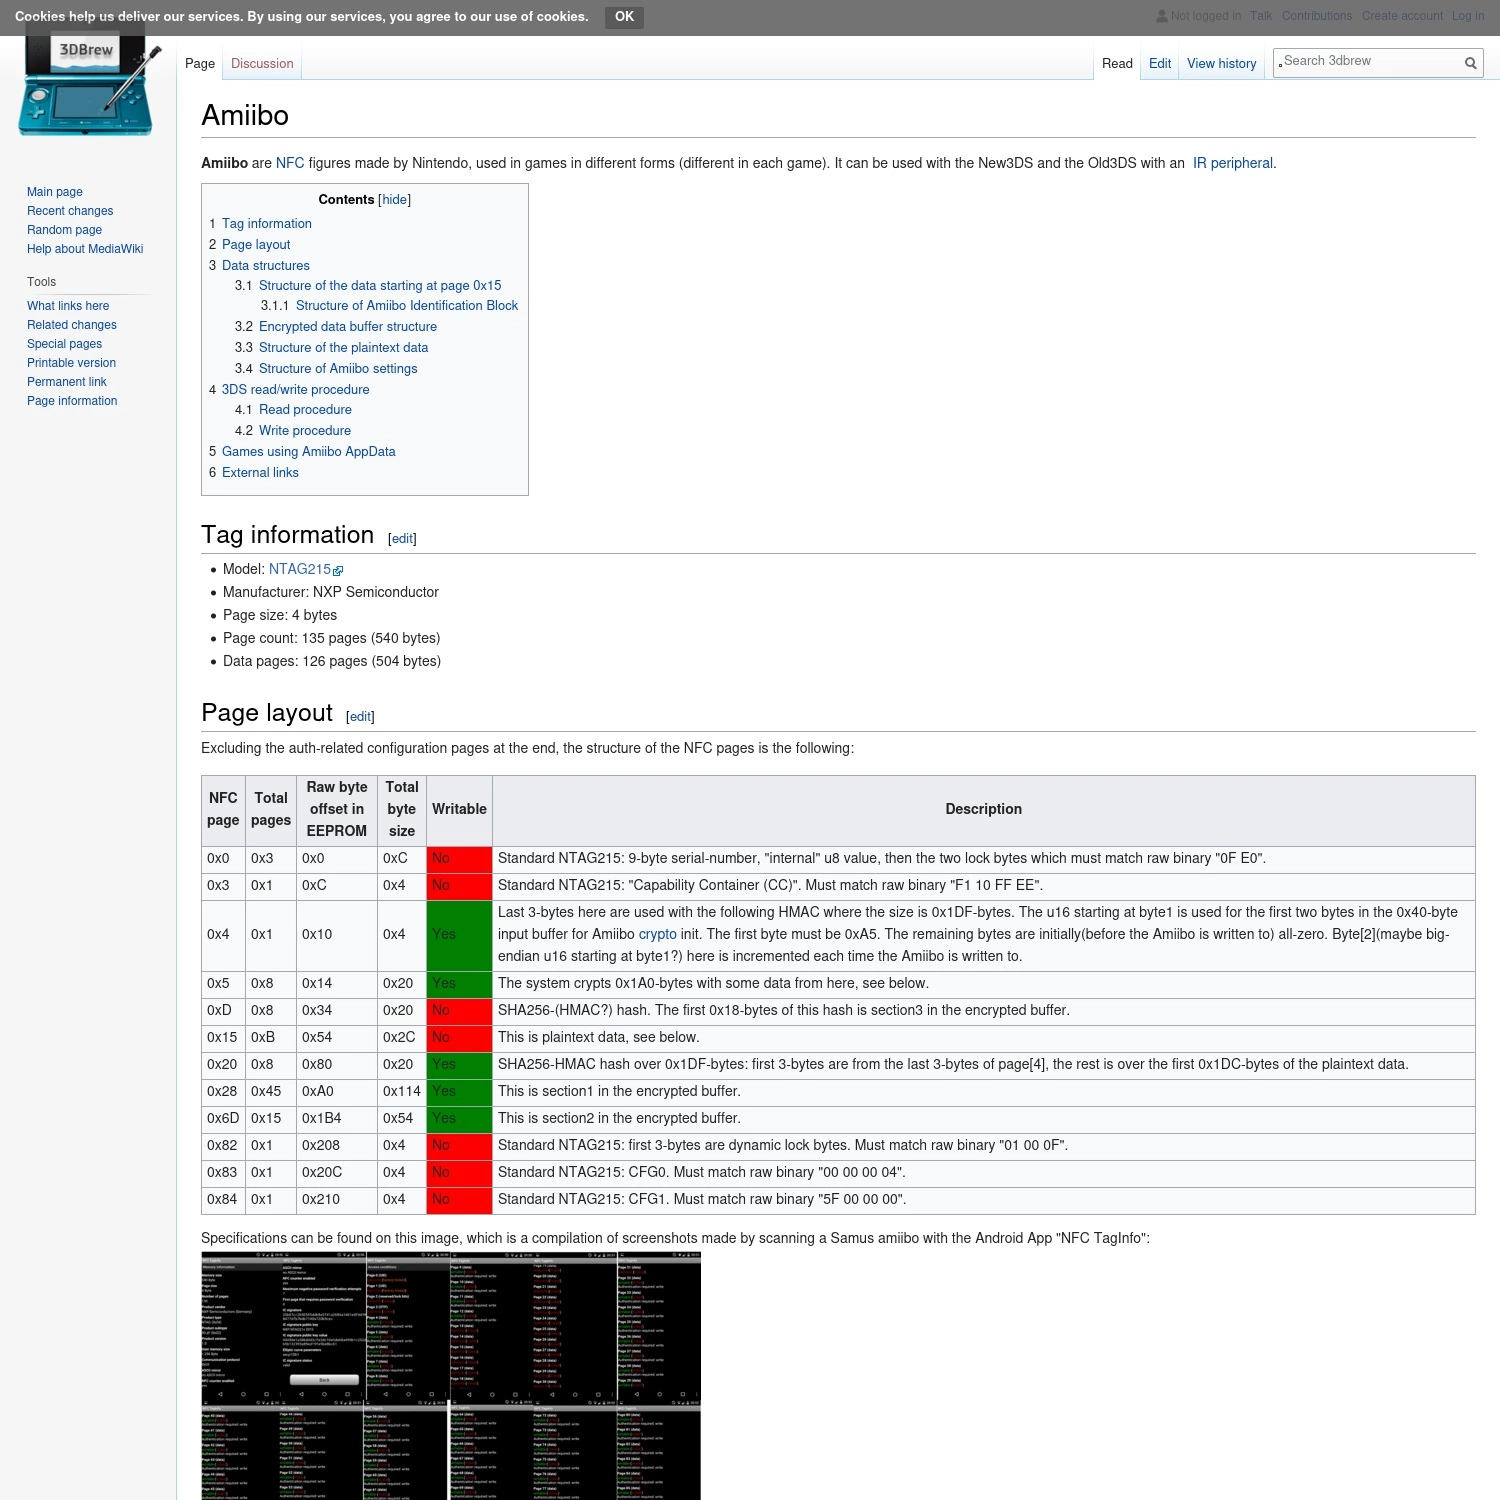Jump to Write procedure in contents
The width and height of the screenshot is (1500, 1500).
click(305, 431)
